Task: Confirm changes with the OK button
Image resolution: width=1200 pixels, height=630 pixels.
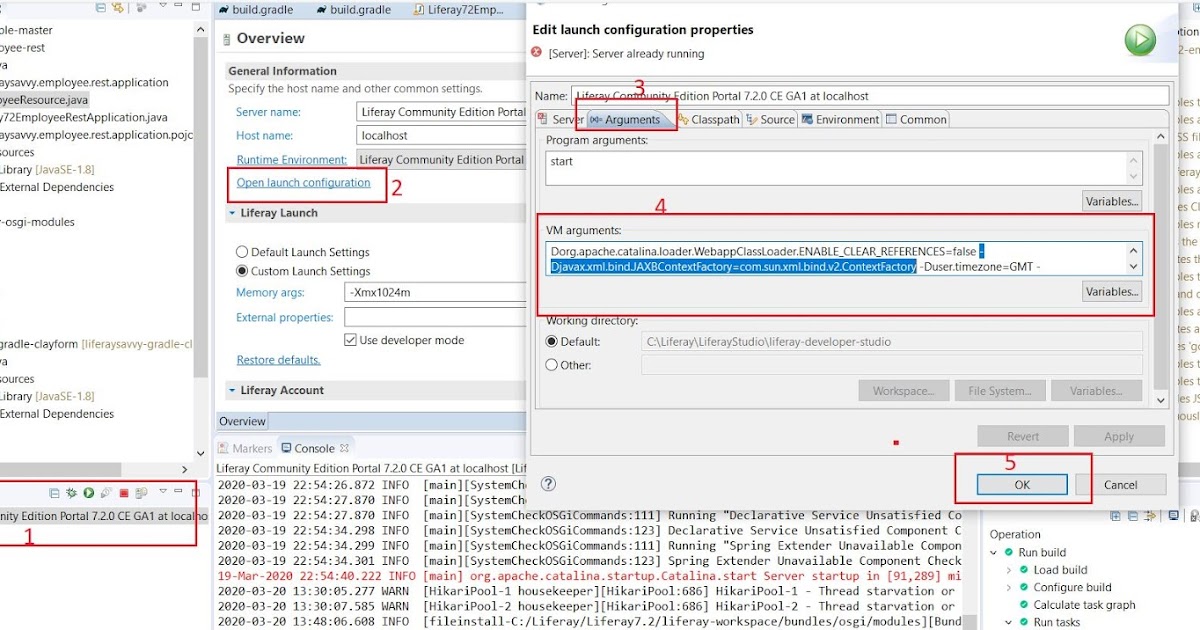Action: tap(1021, 483)
